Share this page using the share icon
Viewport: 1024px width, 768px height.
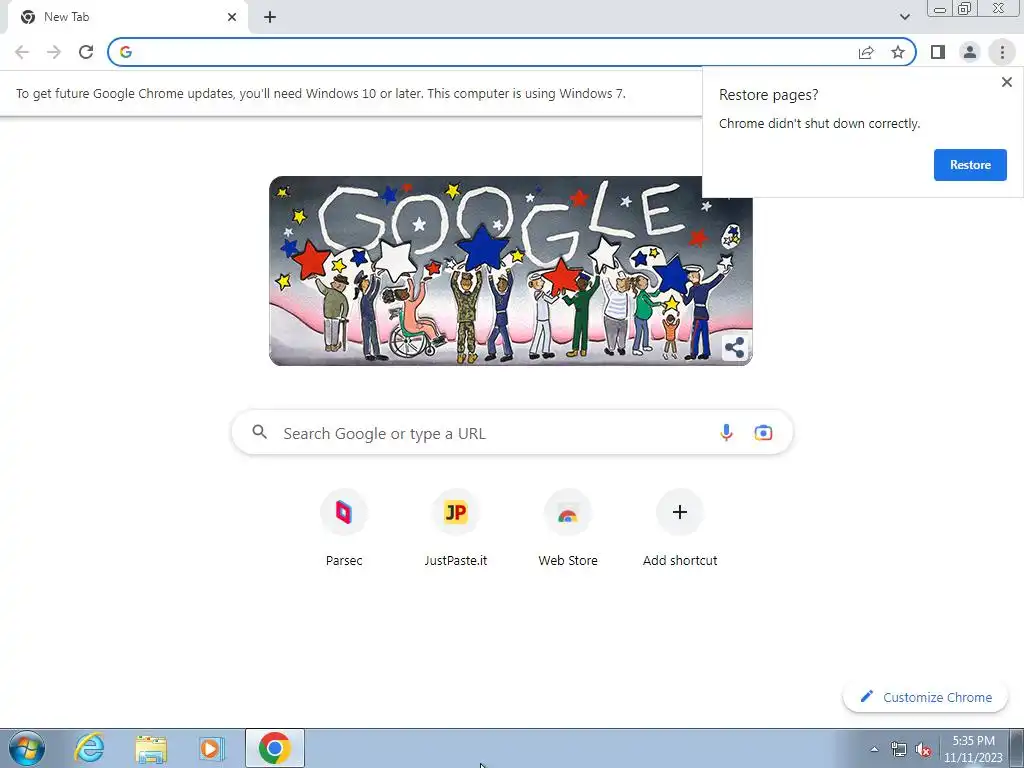(866, 52)
